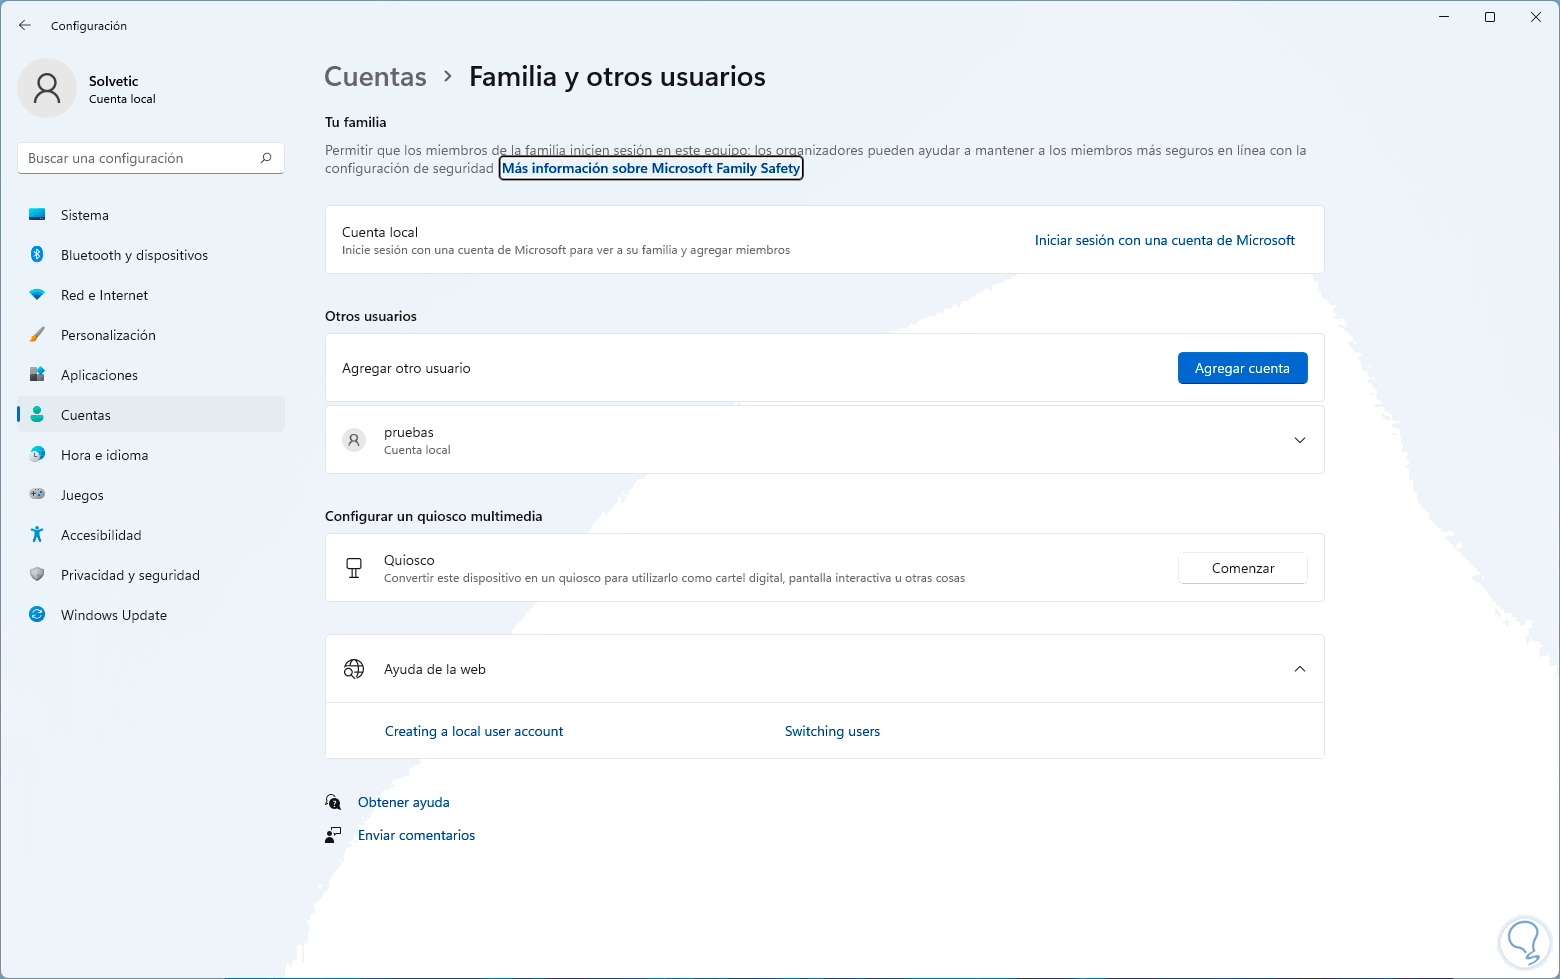Screen dimensions: 1560x979
Task: Click the back arrow icon
Action: click(x=25, y=25)
